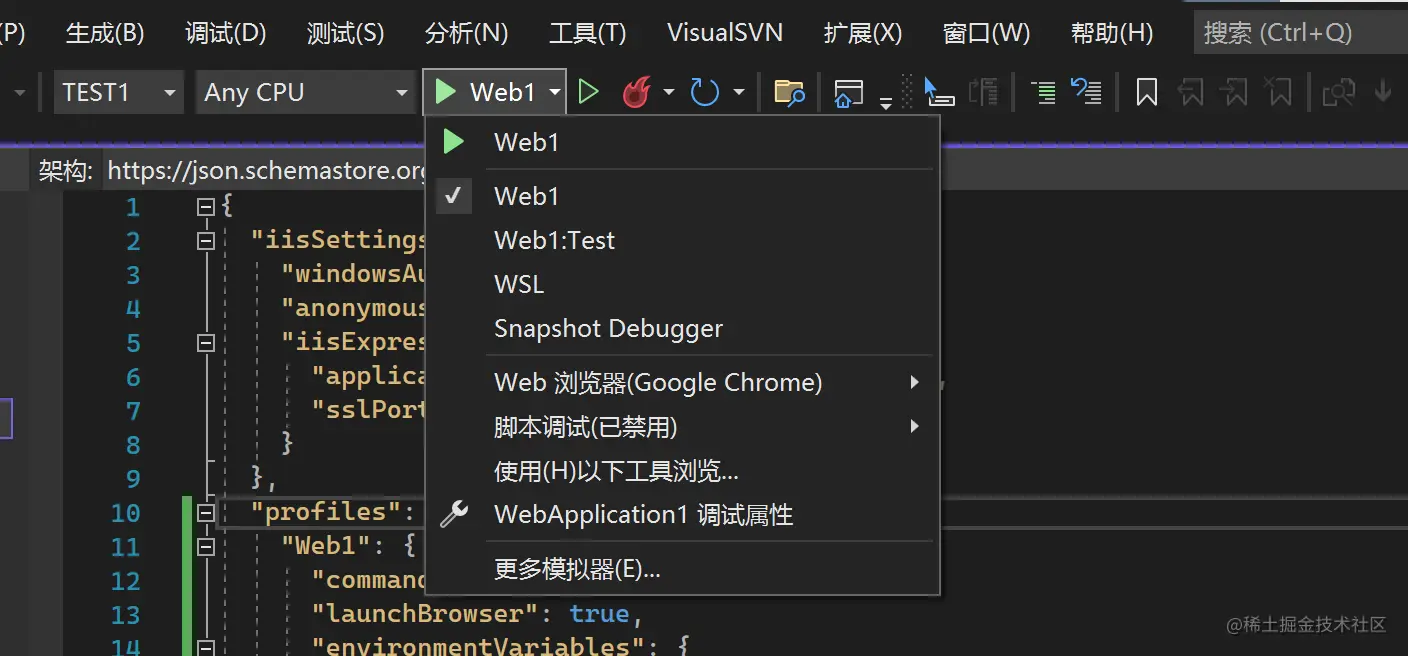Click the browser window home icon
Viewport: 1408px width, 656px height.
(848, 93)
